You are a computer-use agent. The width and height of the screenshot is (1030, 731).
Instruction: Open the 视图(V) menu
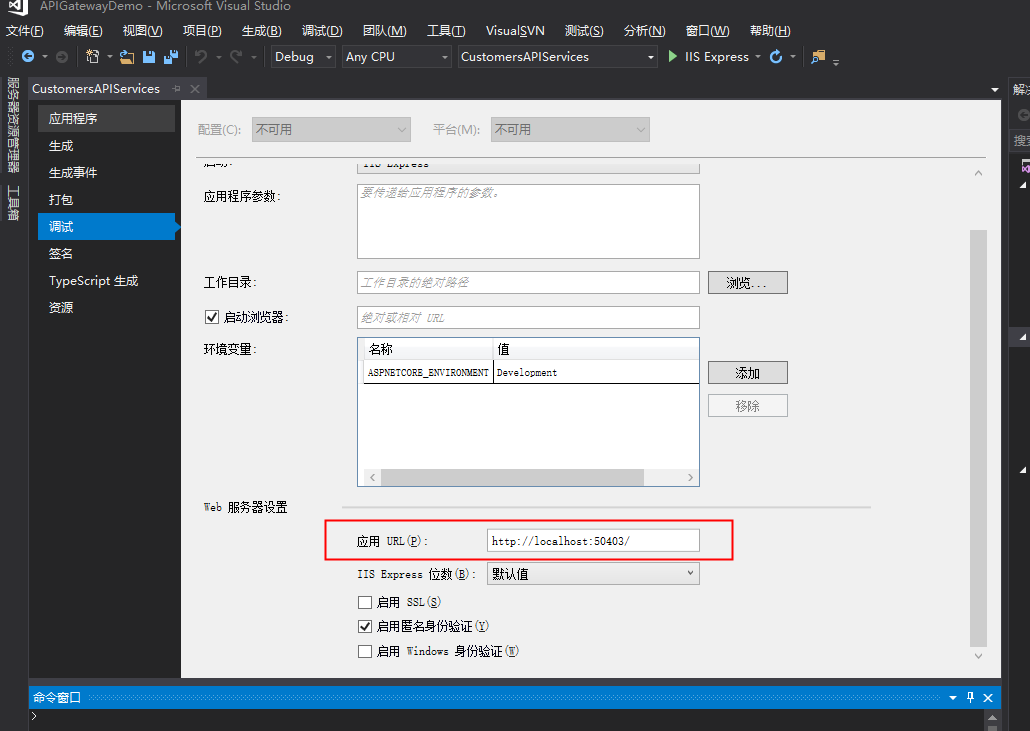click(142, 31)
